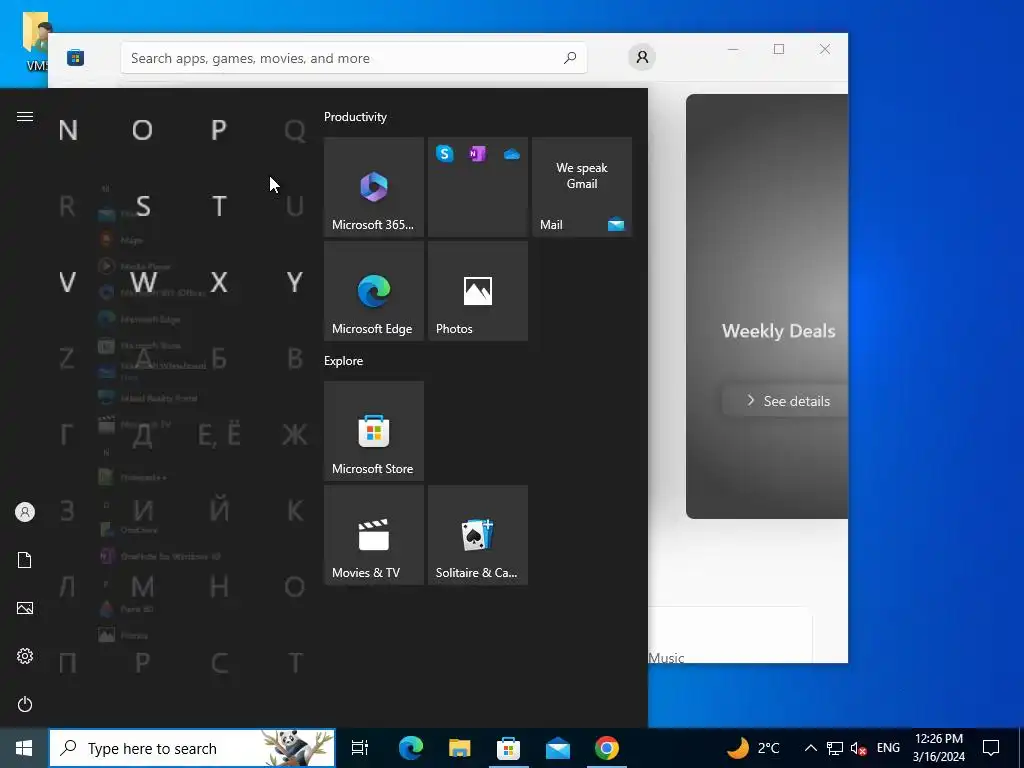Jump to apps starting with letter W
The height and width of the screenshot is (768, 1024).
click(143, 282)
